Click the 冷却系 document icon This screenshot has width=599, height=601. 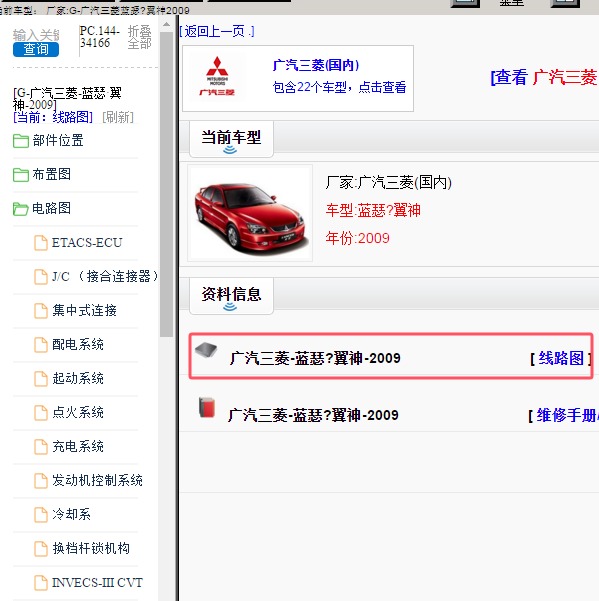tap(41, 515)
